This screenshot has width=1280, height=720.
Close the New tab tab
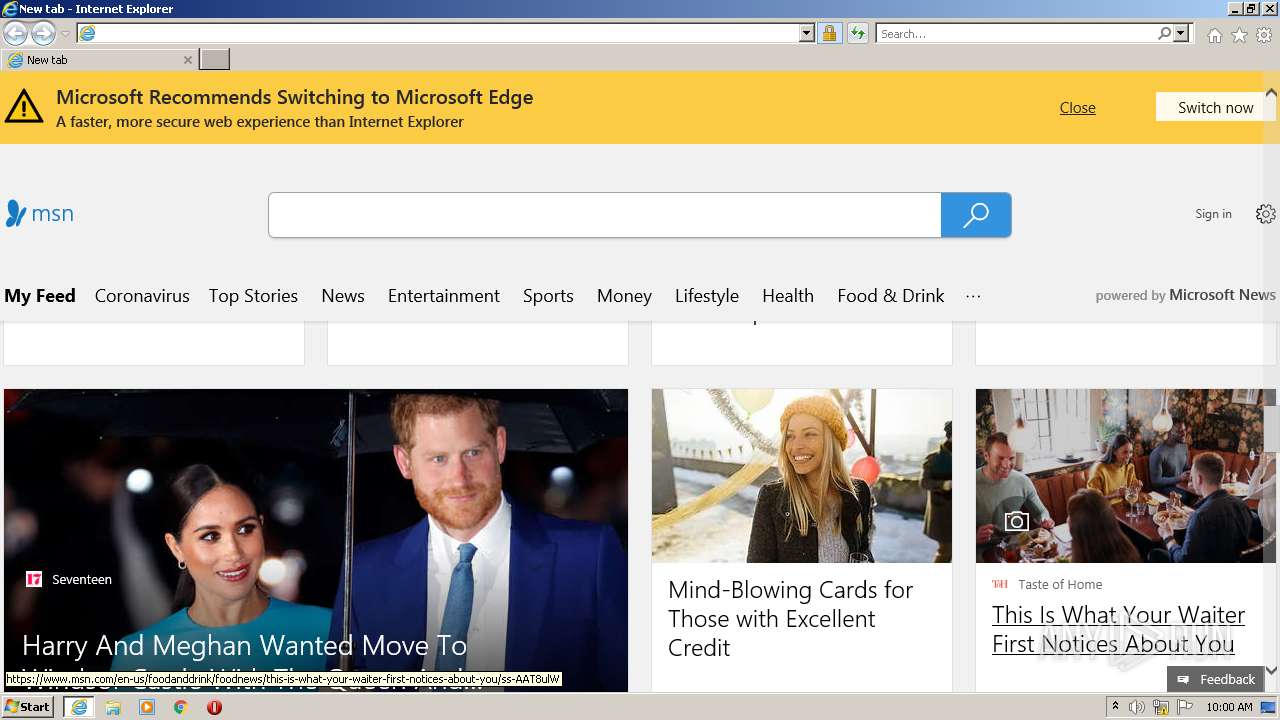(x=187, y=60)
